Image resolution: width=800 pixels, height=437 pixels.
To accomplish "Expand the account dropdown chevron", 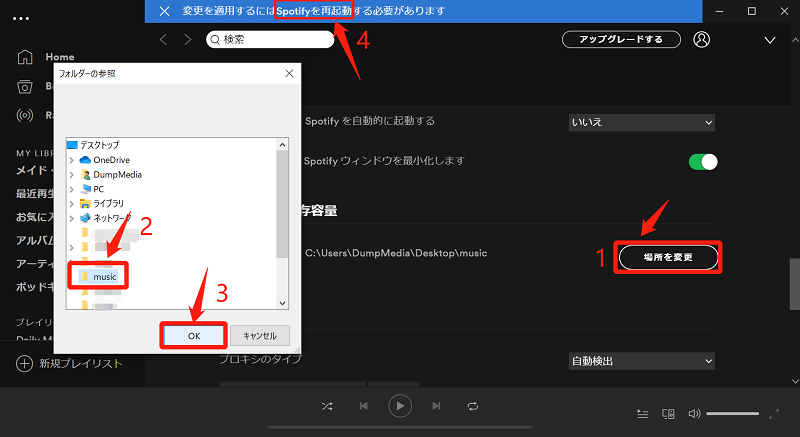I will point(770,40).
